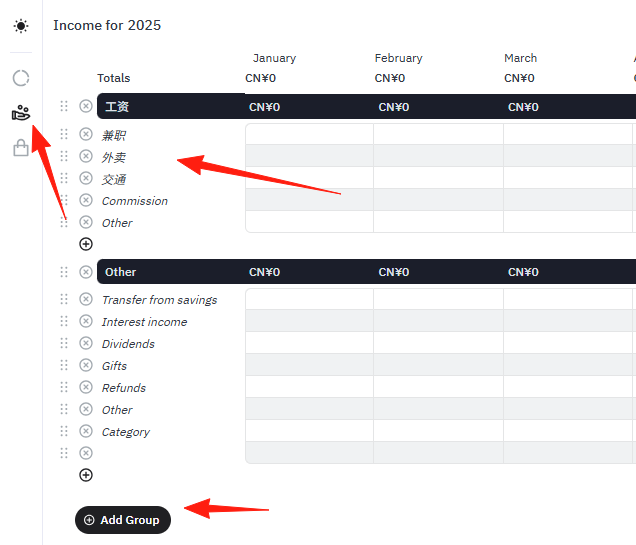
Task: Open the Expenses shopping bag sidebar icon
Action: coord(21,148)
